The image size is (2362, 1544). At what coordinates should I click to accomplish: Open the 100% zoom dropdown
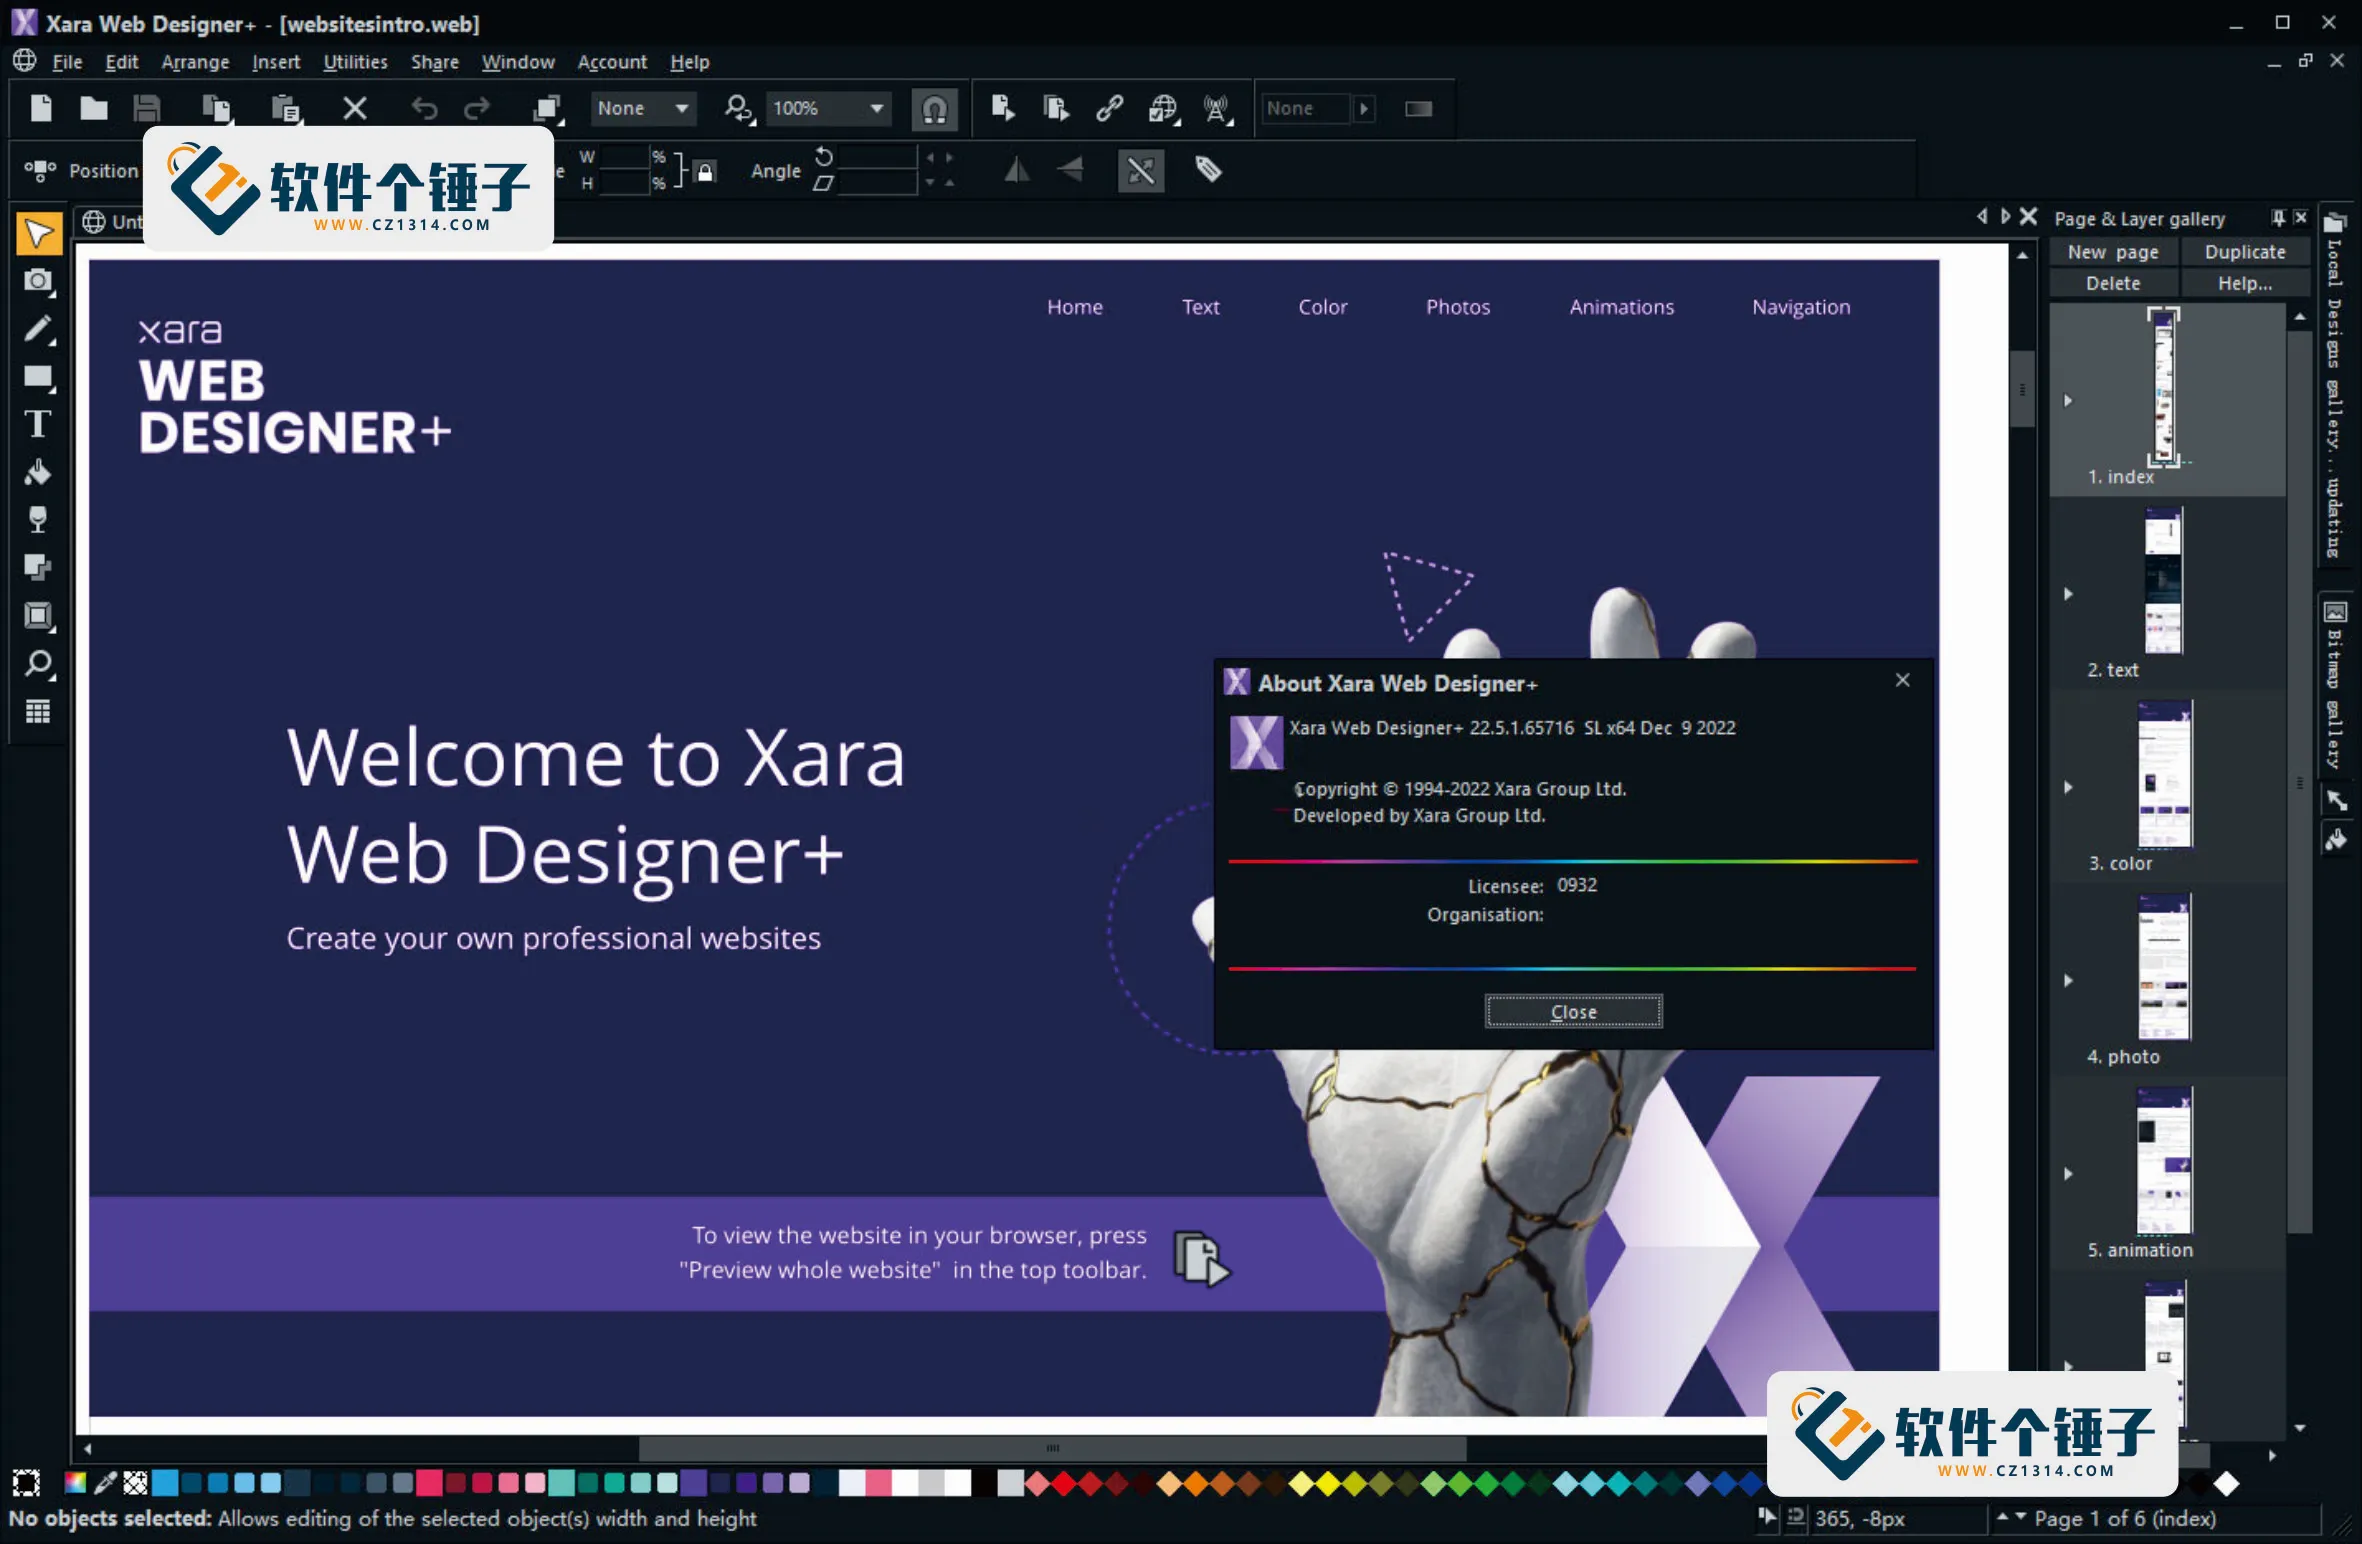tap(827, 108)
